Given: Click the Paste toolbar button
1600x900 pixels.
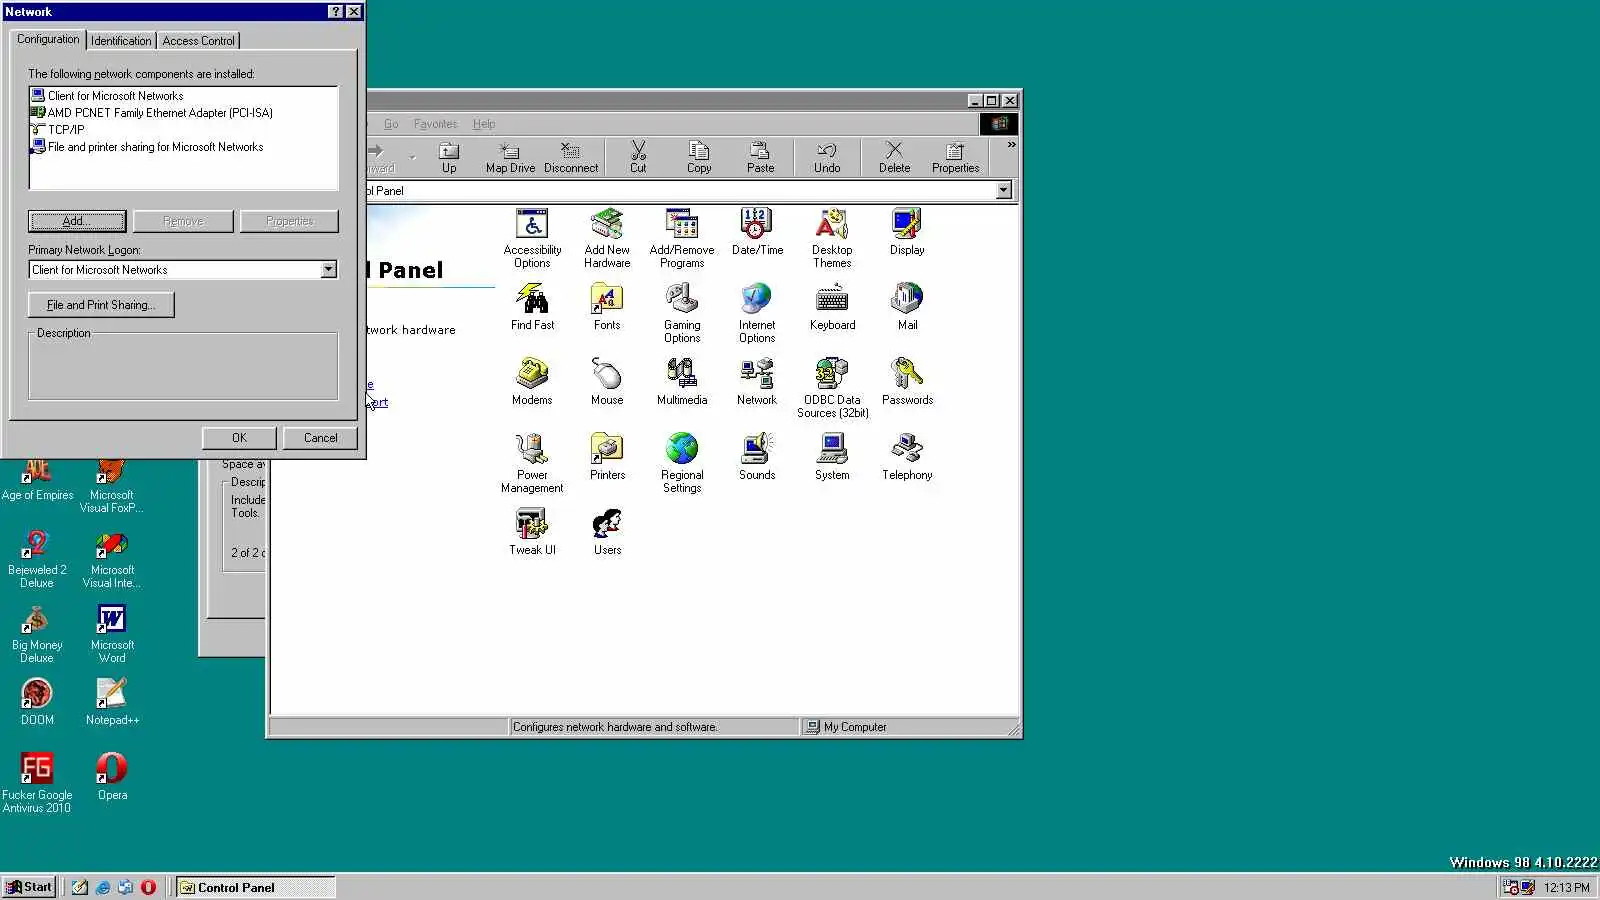Looking at the screenshot, I should point(760,157).
